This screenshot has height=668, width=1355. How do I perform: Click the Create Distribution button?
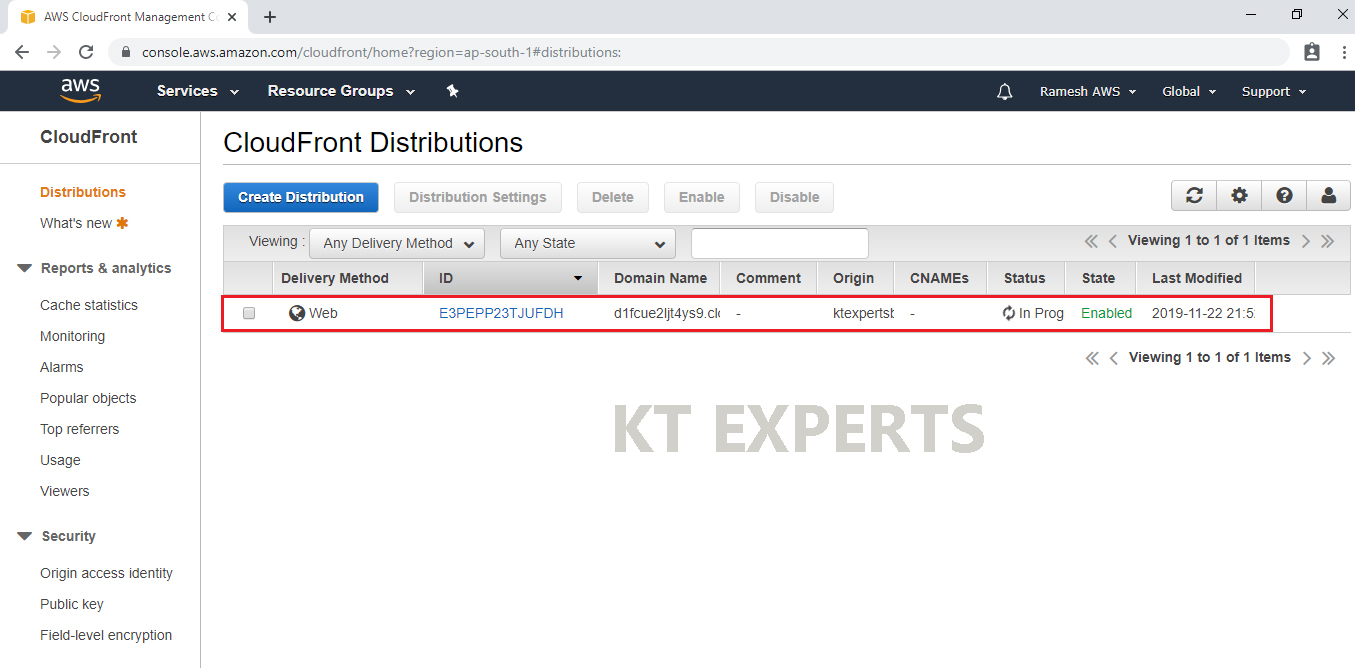click(x=300, y=197)
